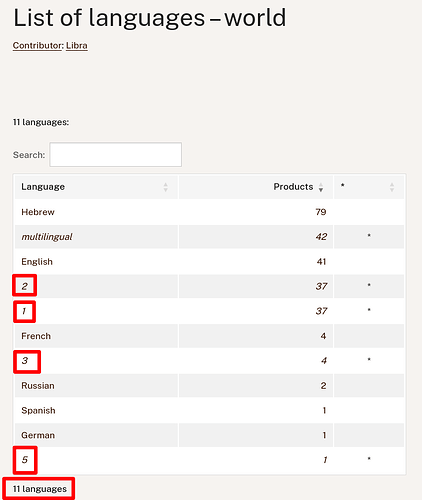This screenshot has width=422, height=500.
Task: Click the language entry labeled 5
Action: coord(25,460)
